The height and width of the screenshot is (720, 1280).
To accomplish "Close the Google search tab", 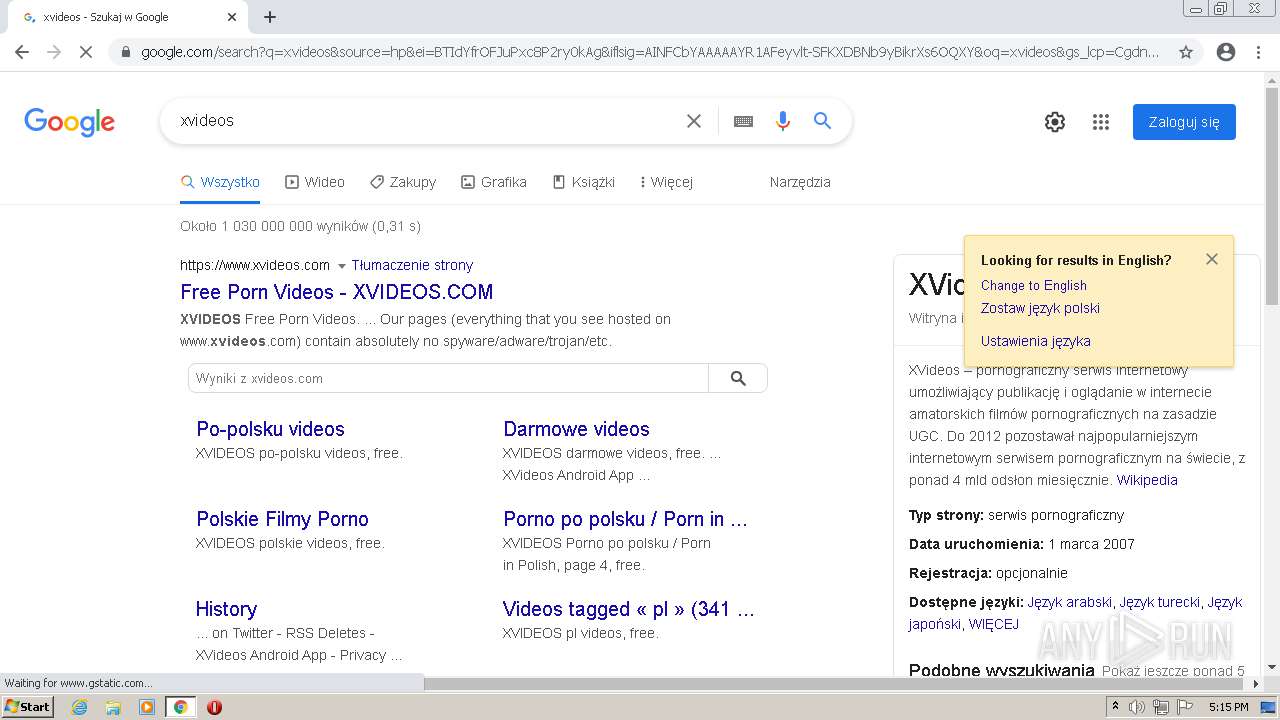I will point(232,17).
